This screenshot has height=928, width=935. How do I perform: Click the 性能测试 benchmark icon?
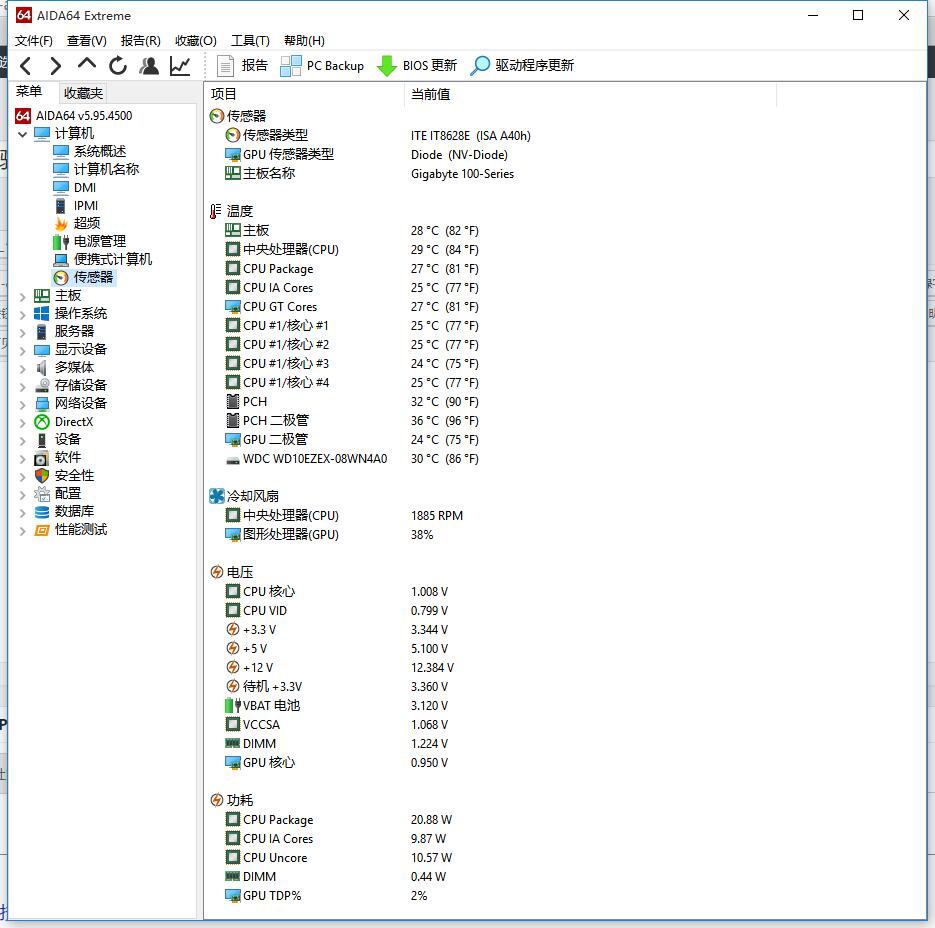42,530
